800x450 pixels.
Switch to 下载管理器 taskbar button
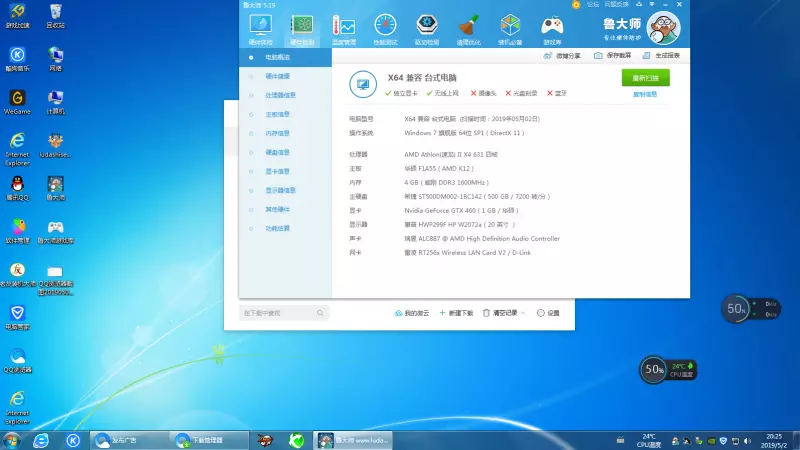[209, 440]
